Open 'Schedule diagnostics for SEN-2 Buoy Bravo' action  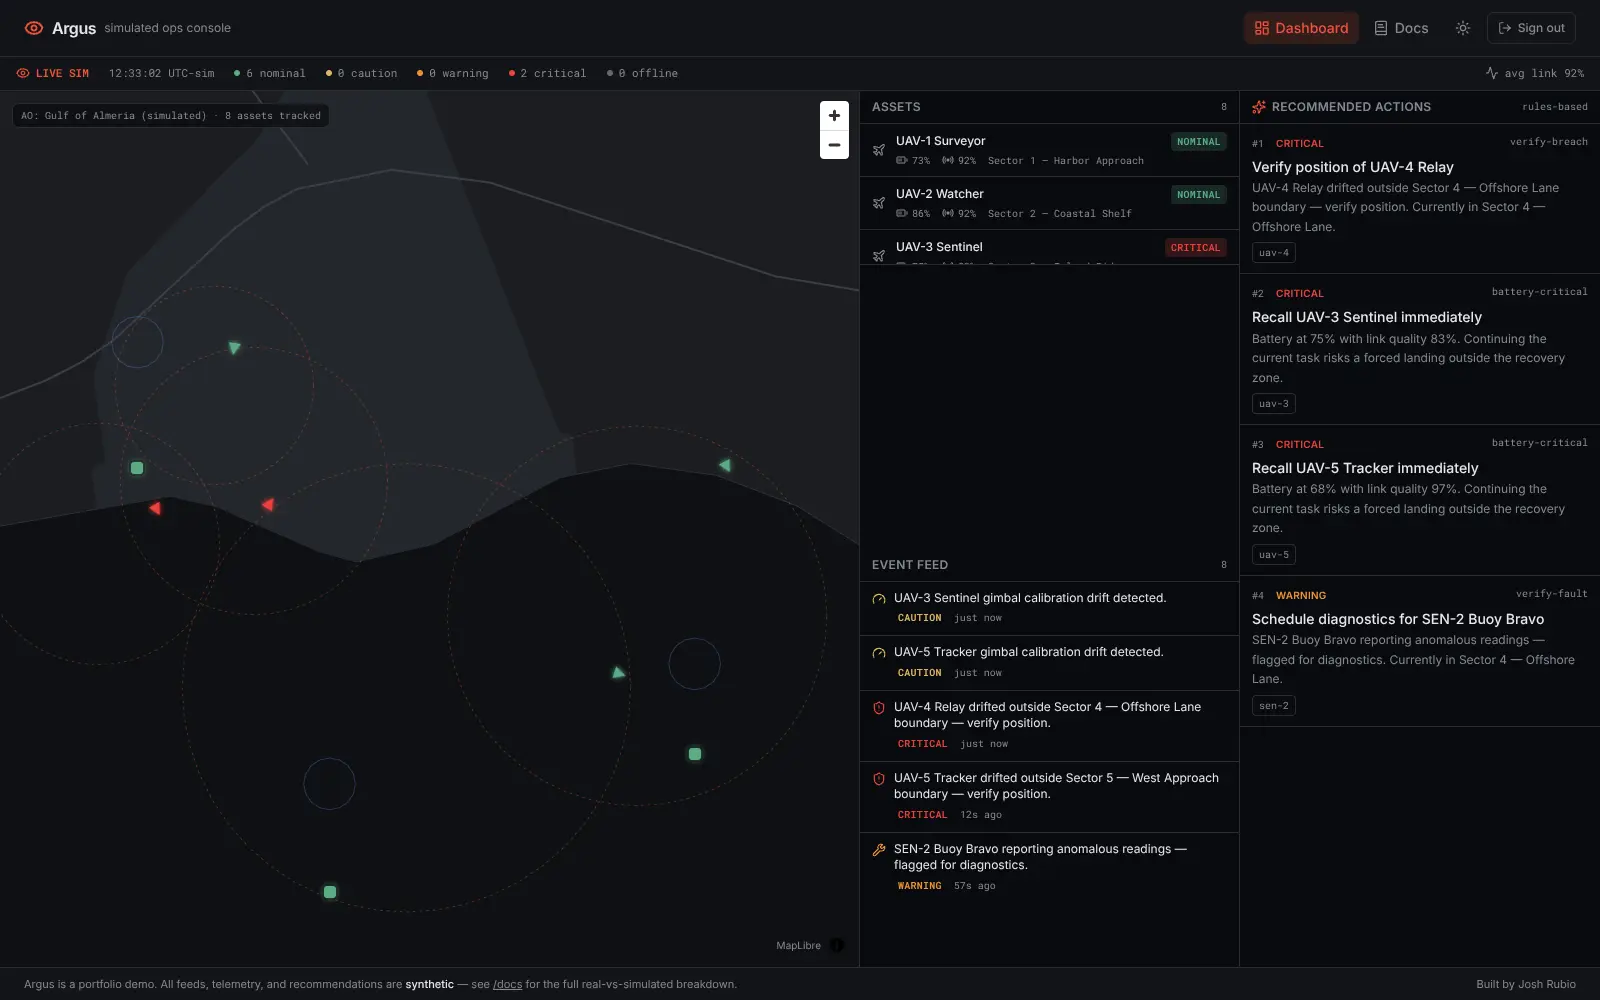tap(1397, 619)
